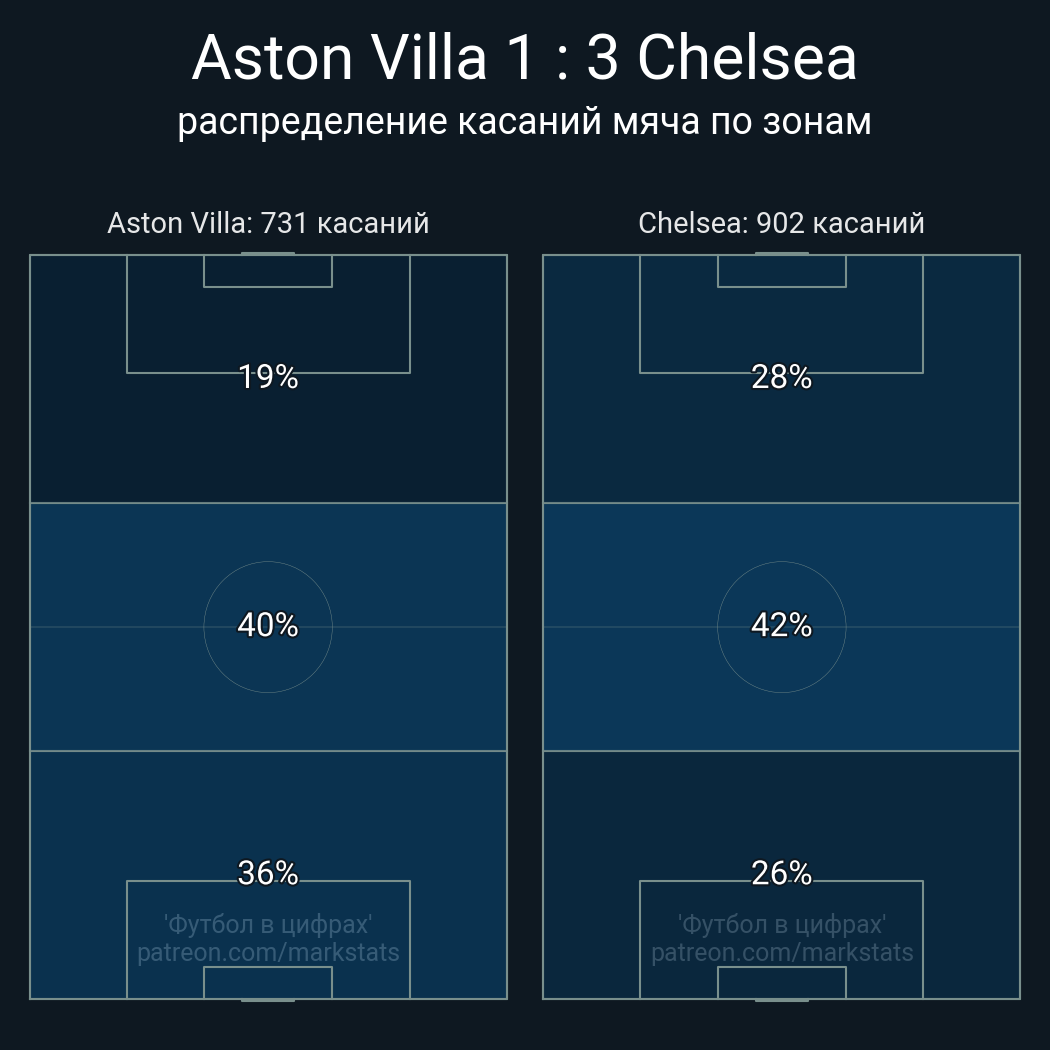The image size is (1050, 1050).
Task: Click Chelsea's 28% attacking third label
Action: [x=781, y=377]
